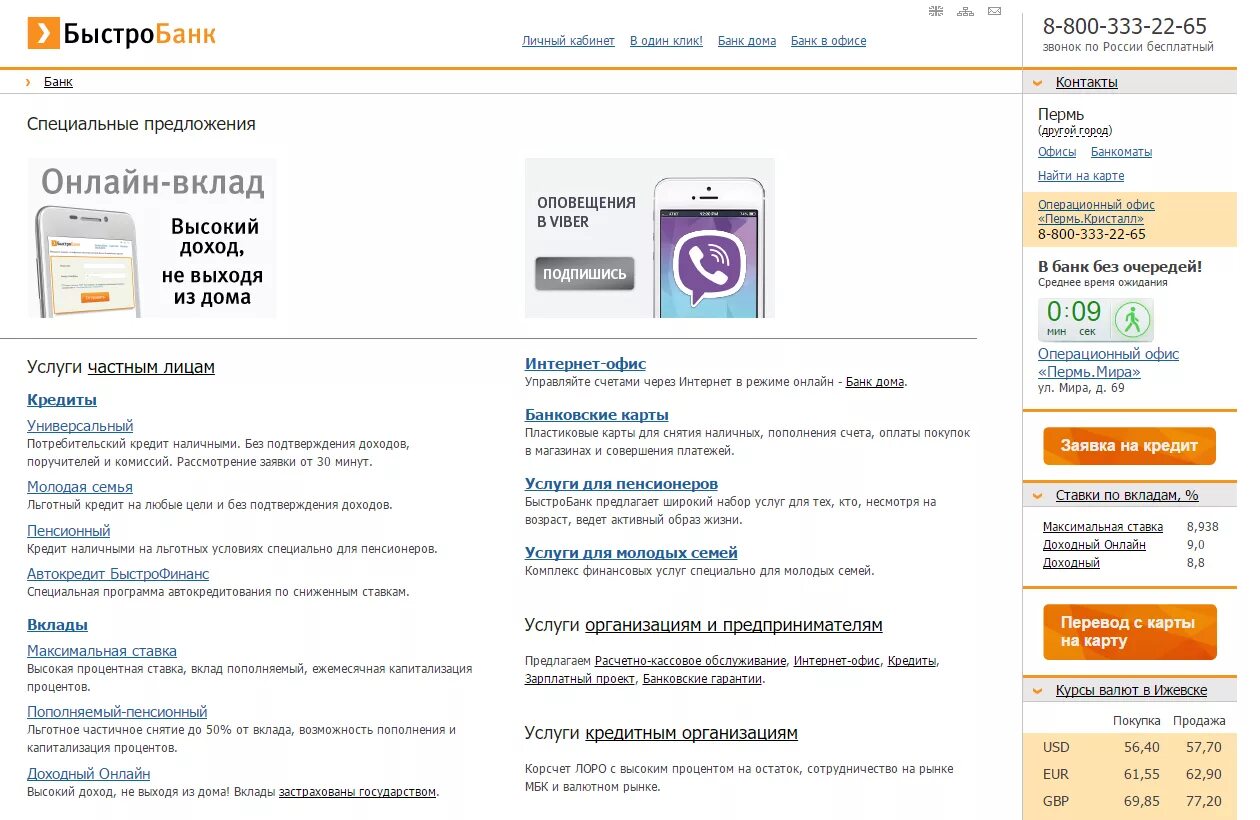Open the Банкоматы link
Image resolution: width=1260 pixels, height=820 pixels.
point(1121,152)
